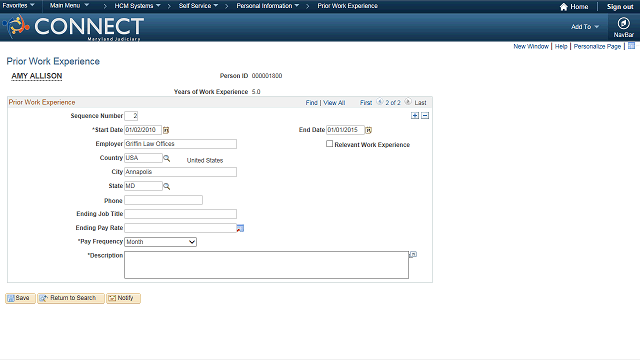Click the Ending Pay Rate currency icon
The image size is (640, 360).
(x=240, y=228)
